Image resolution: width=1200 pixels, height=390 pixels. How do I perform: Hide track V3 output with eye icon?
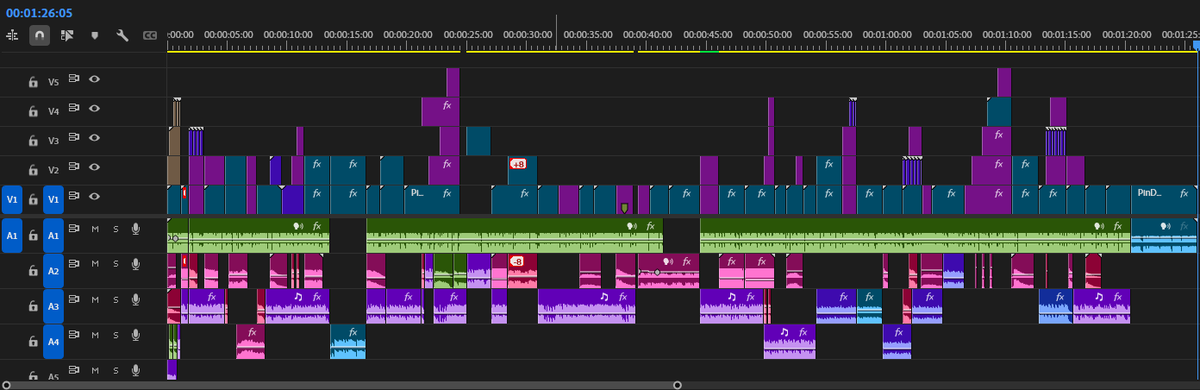coord(94,138)
